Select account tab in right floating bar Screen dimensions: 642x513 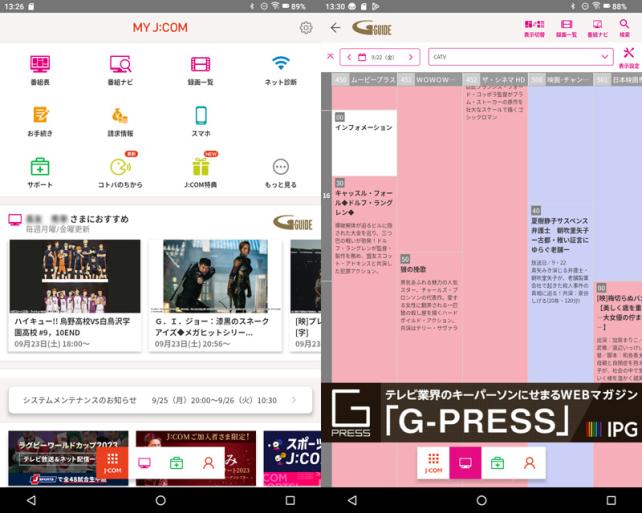pyautogui.click(x=529, y=463)
